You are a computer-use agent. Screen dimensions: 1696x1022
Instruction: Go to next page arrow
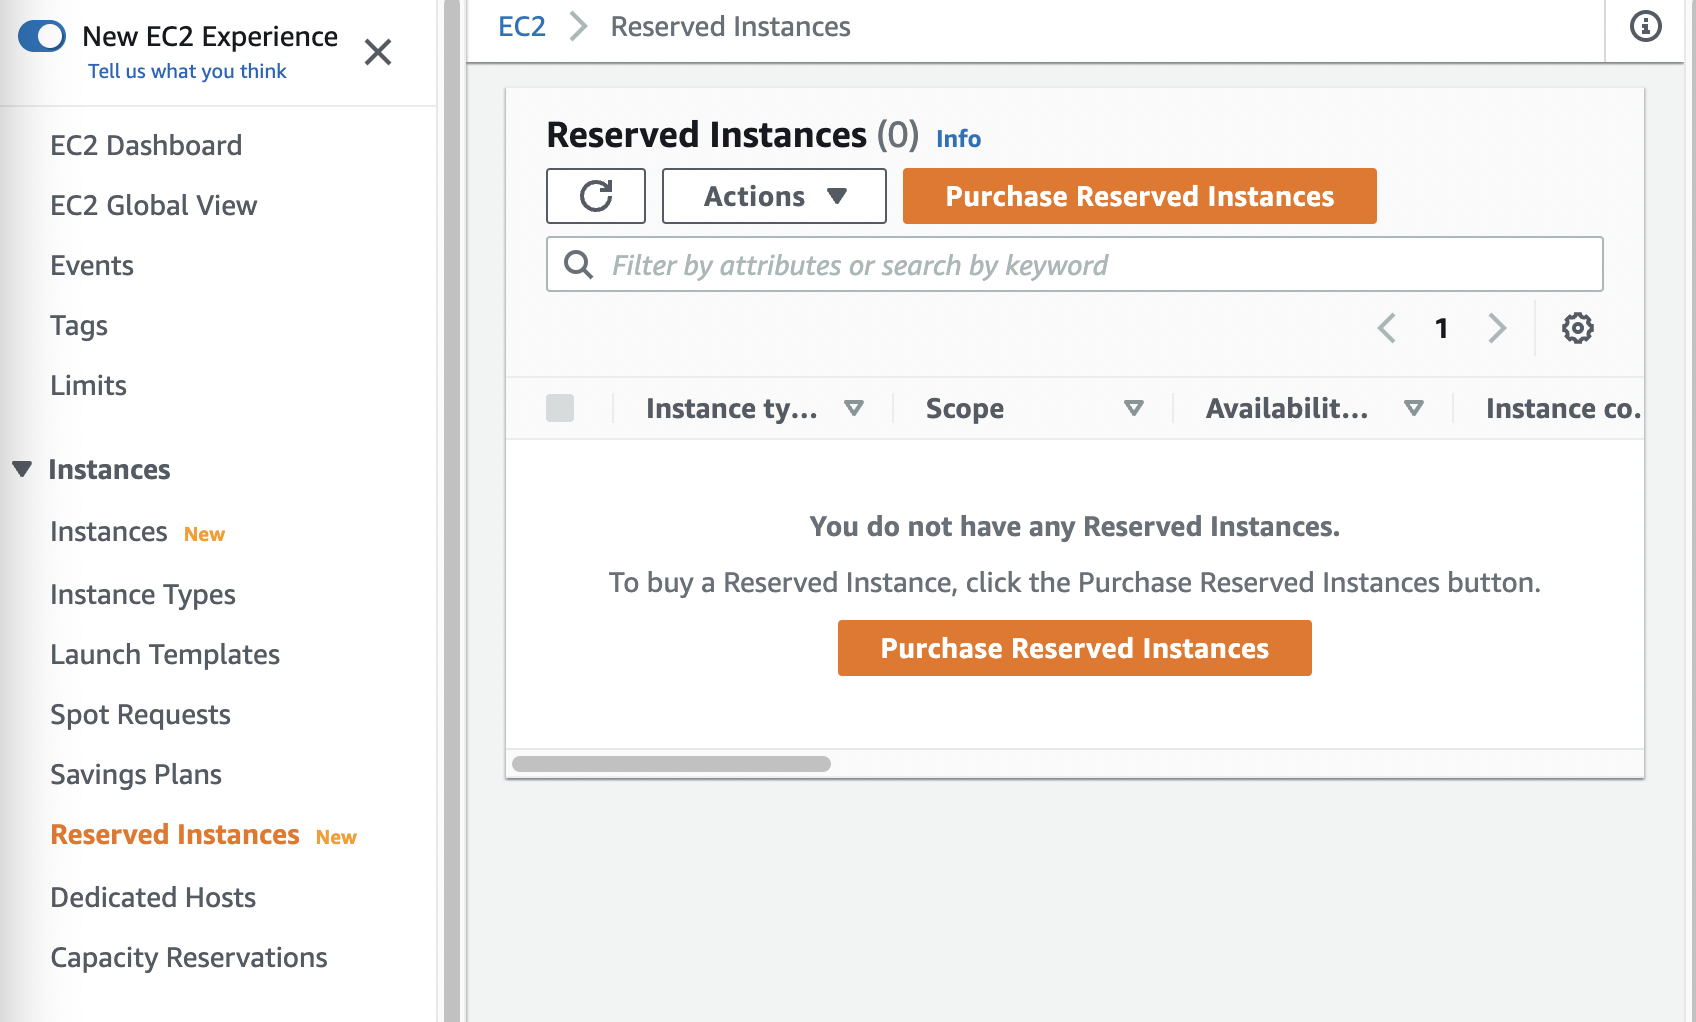1497,328
